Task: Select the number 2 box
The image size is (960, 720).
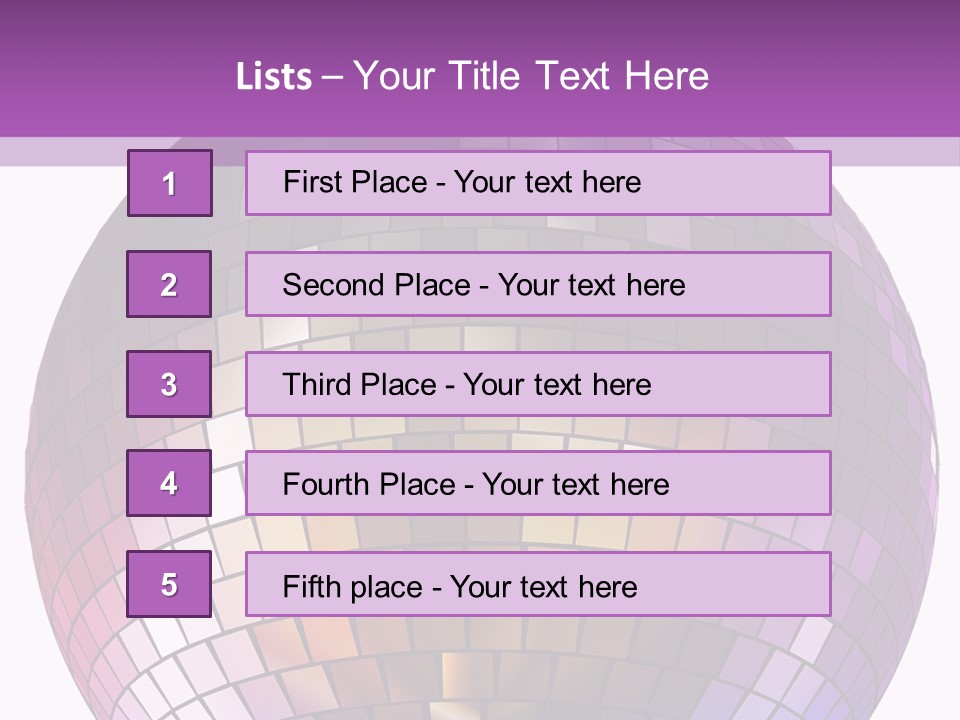Action: point(169,284)
